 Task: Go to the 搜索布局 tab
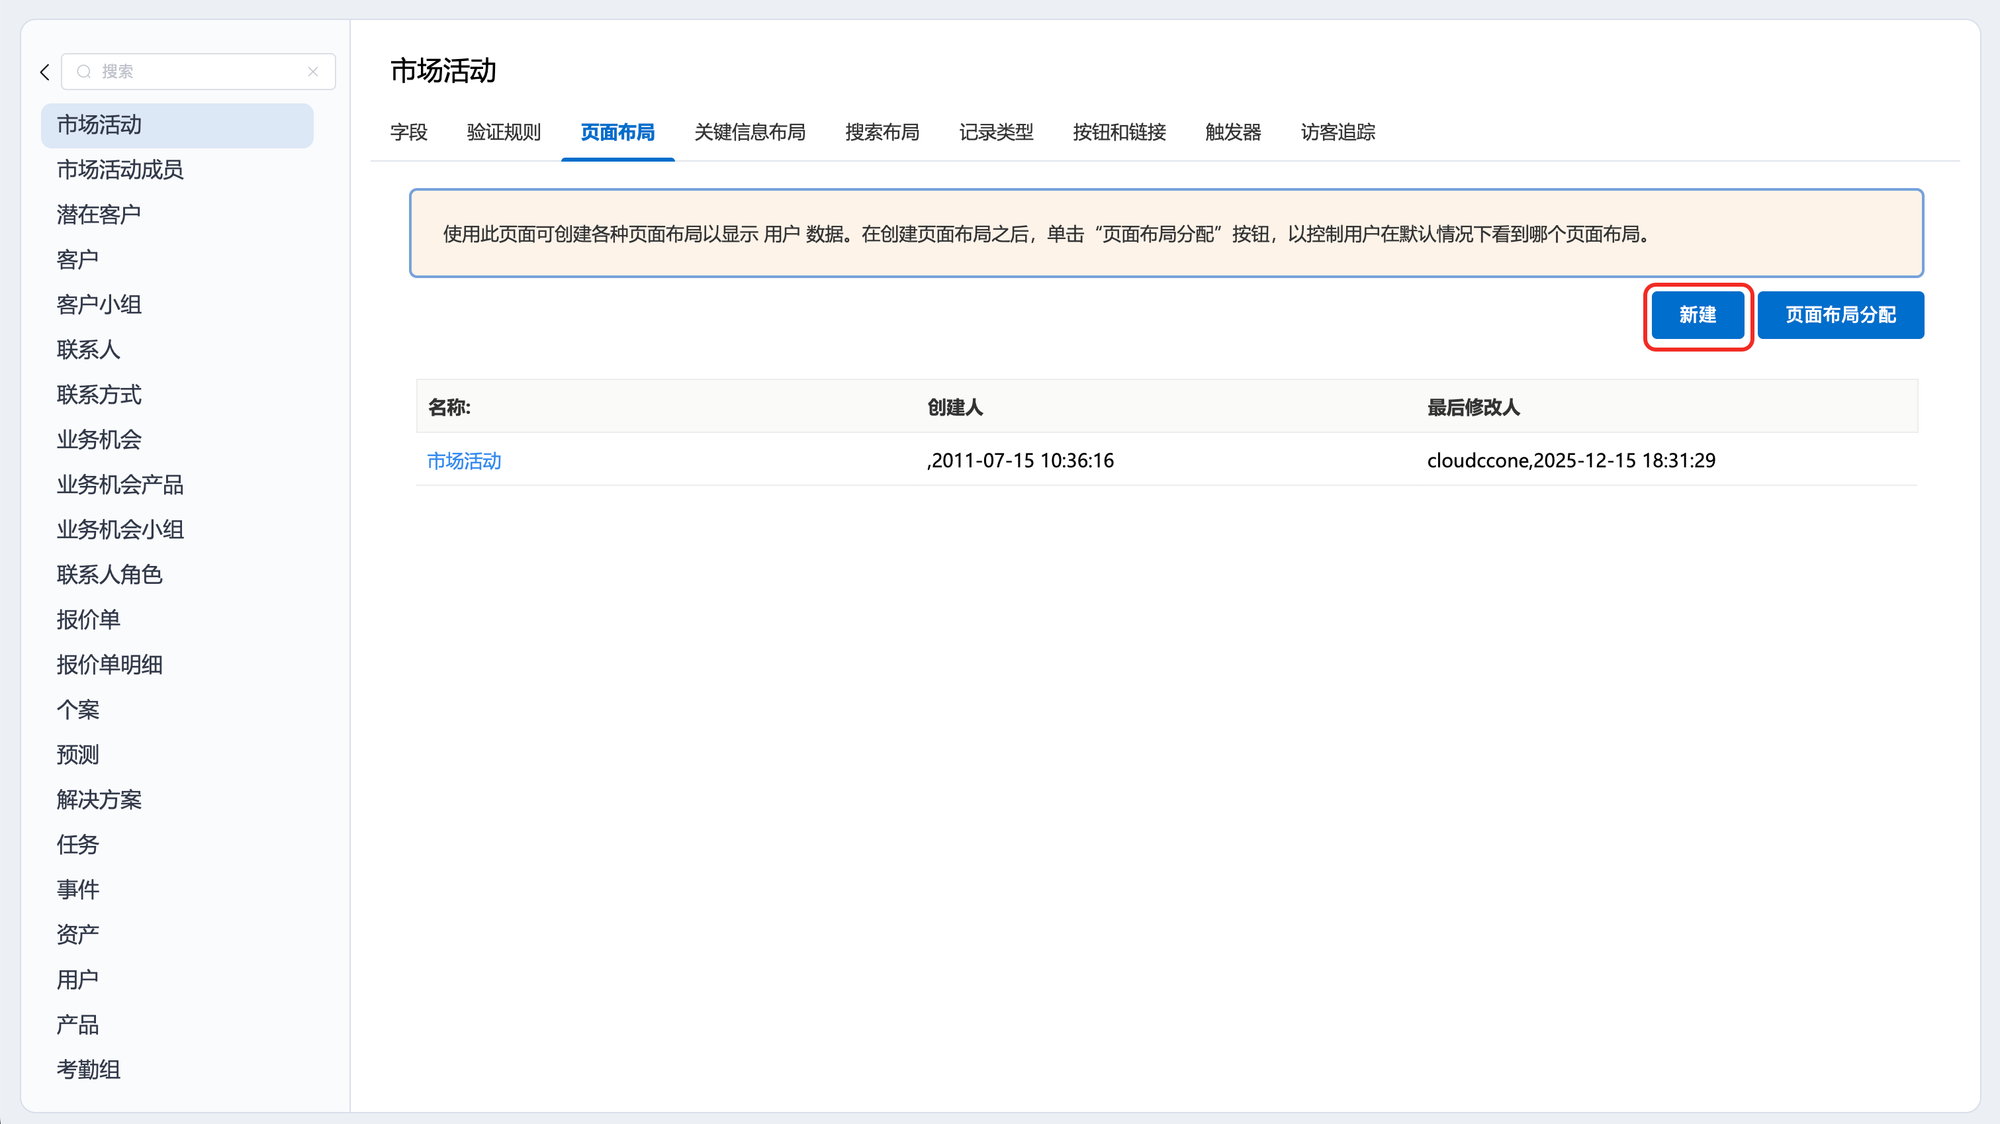pos(882,132)
